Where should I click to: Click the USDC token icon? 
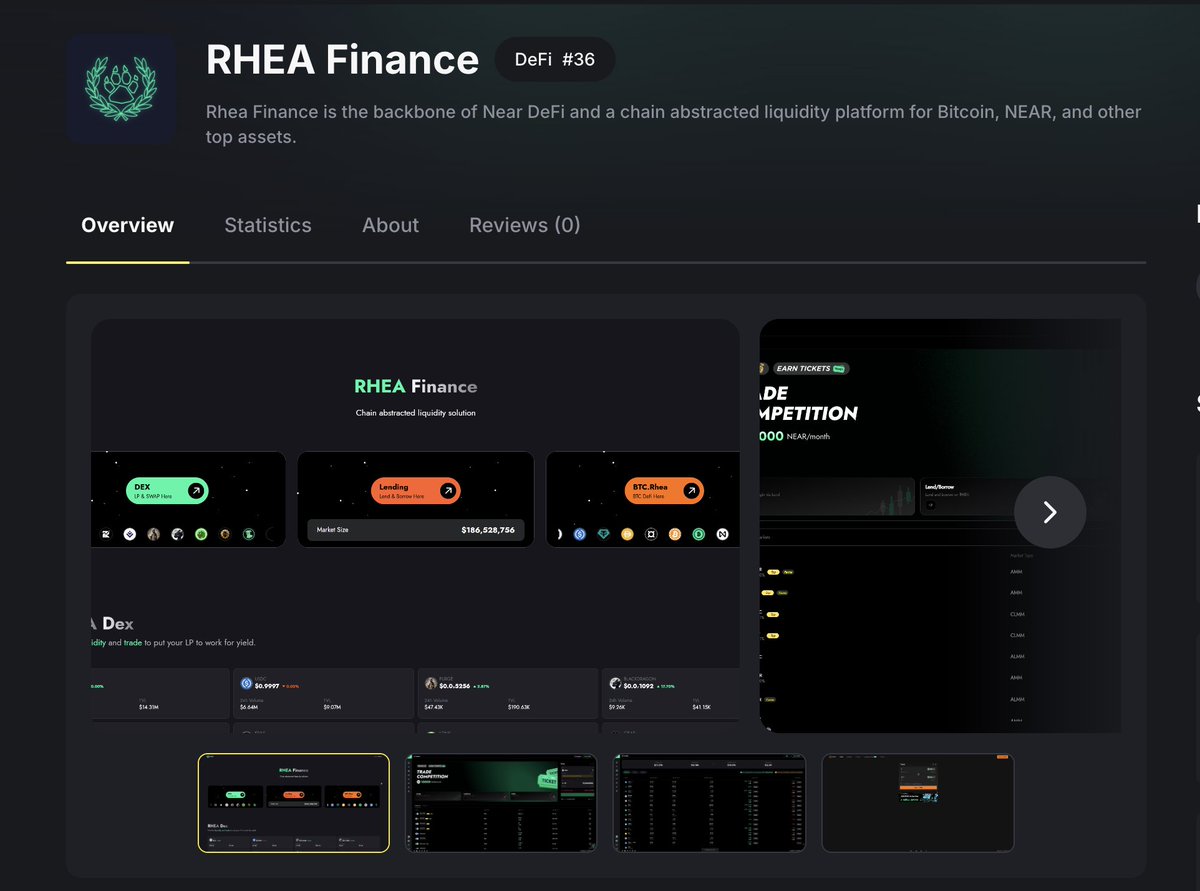[x=245, y=683]
